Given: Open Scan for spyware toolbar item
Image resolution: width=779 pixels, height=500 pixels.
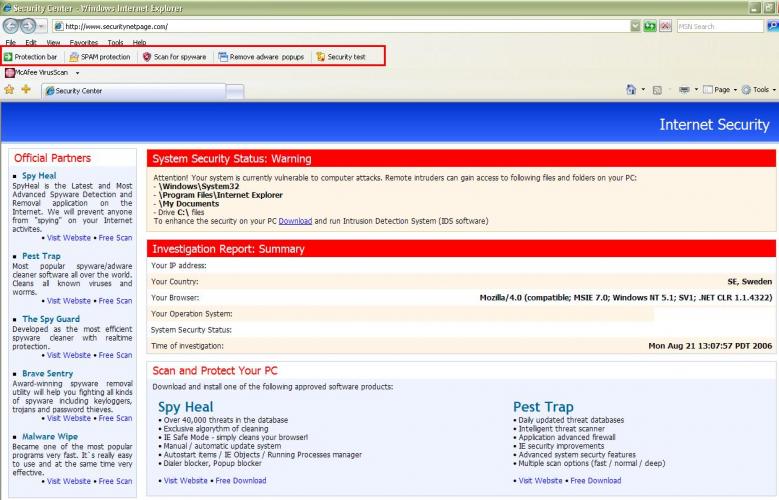Looking at the screenshot, I should click(174, 57).
